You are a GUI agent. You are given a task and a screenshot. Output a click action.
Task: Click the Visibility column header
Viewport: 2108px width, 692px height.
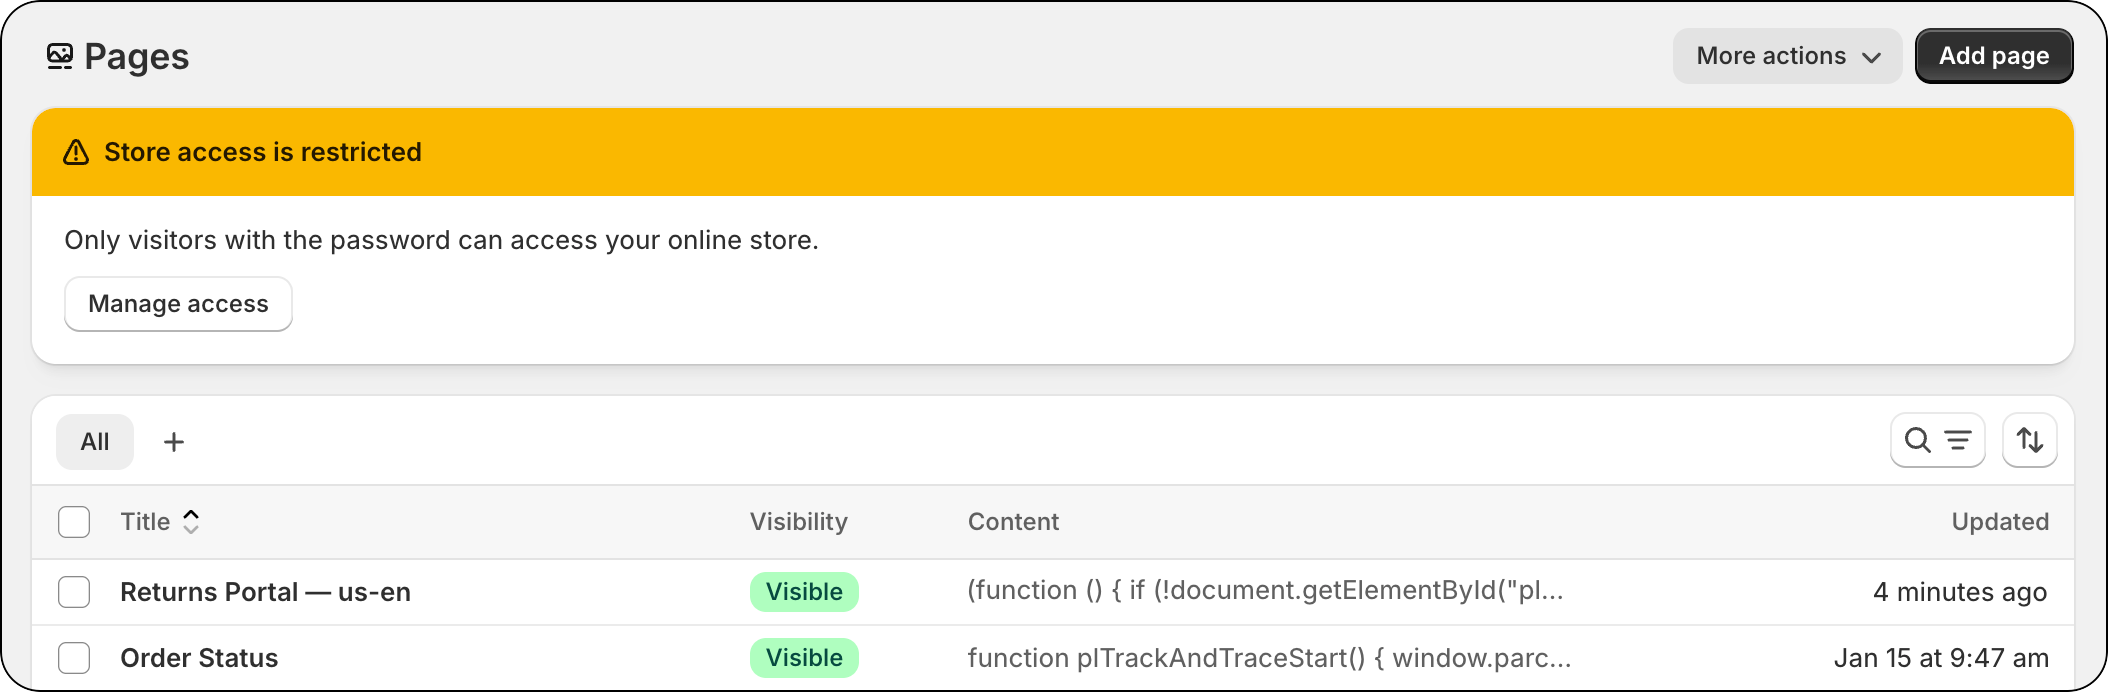(798, 521)
